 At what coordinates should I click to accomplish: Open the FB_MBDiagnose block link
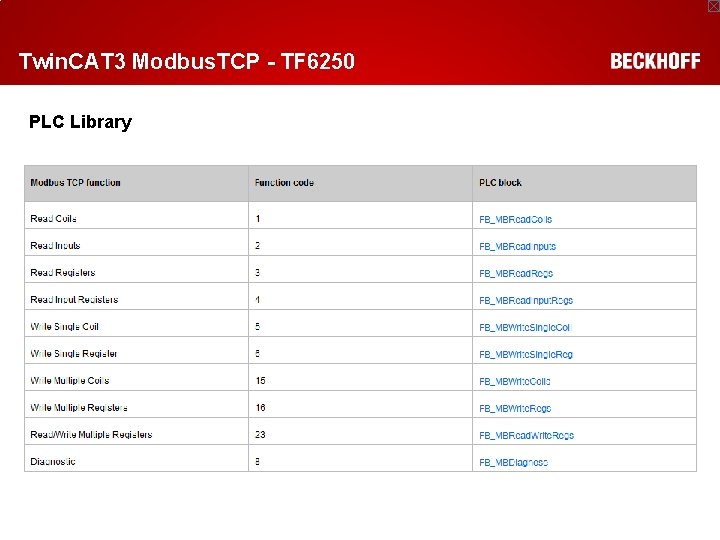coord(513,462)
